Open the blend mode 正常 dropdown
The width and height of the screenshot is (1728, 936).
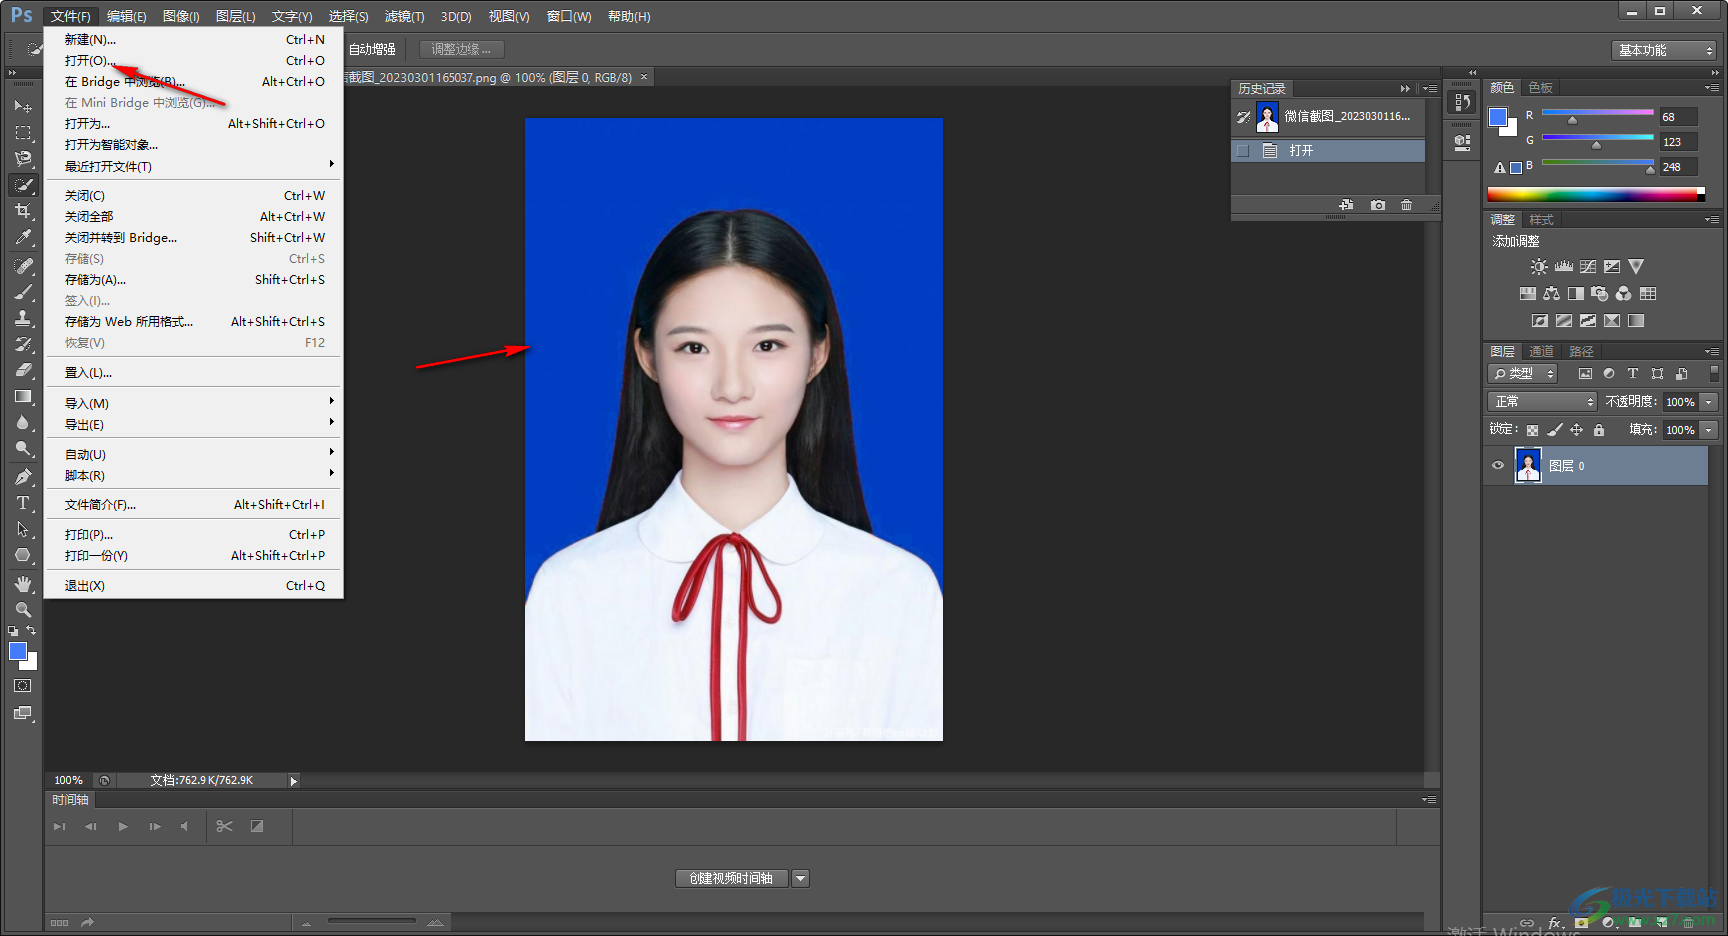(x=1541, y=402)
